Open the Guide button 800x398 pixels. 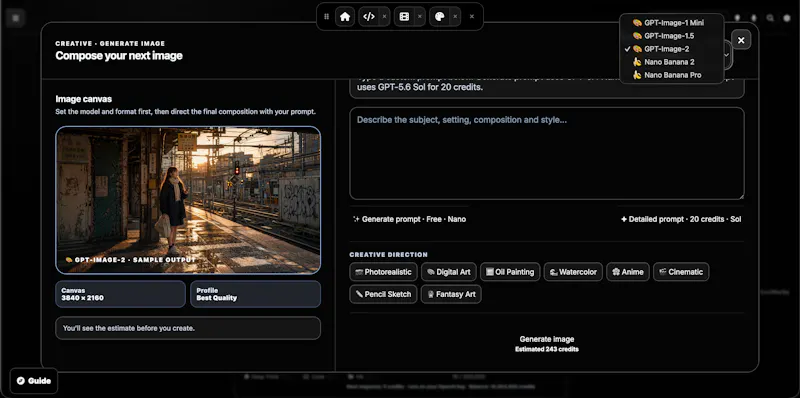click(34, 381)
